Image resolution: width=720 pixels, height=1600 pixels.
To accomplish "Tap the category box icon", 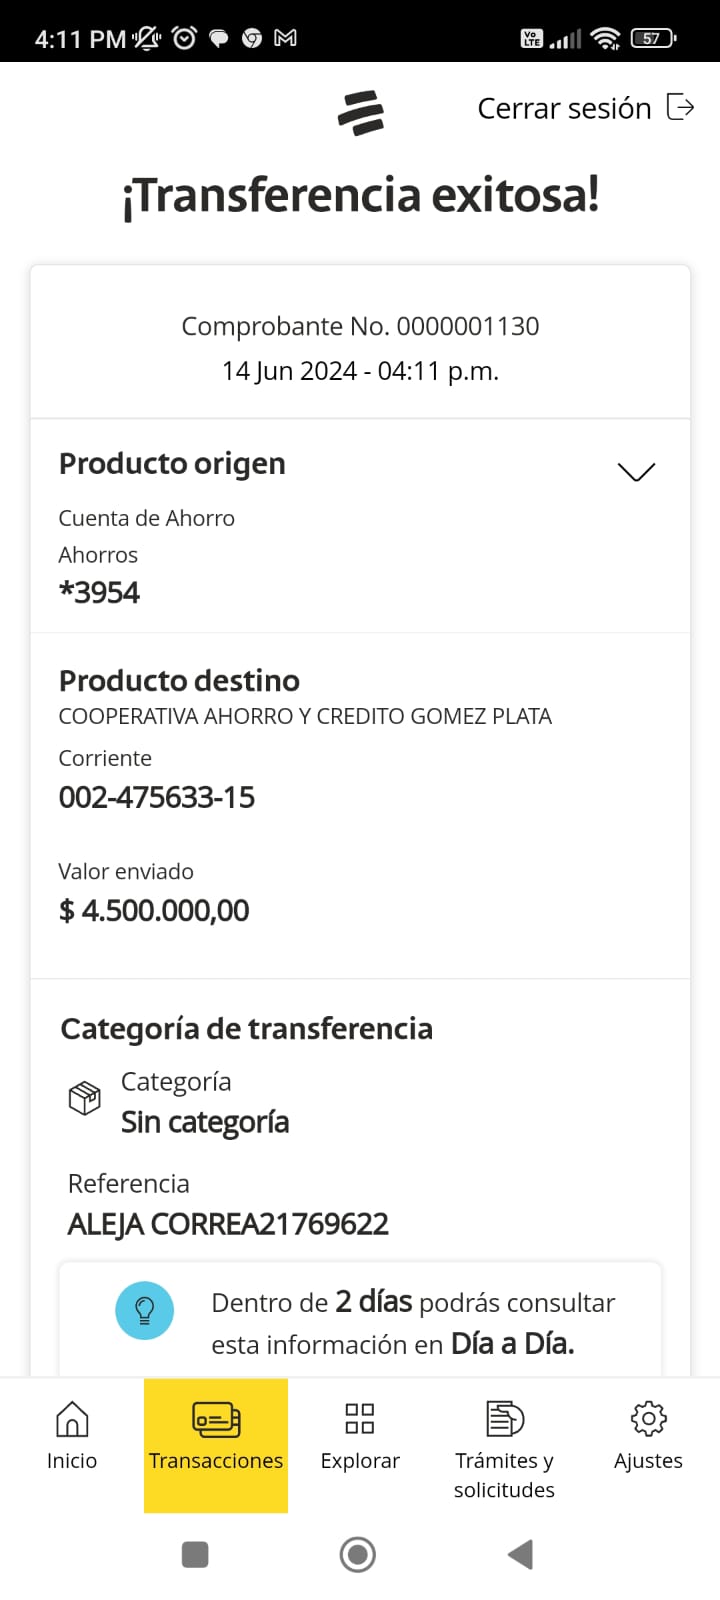I will click(84, 1098).
